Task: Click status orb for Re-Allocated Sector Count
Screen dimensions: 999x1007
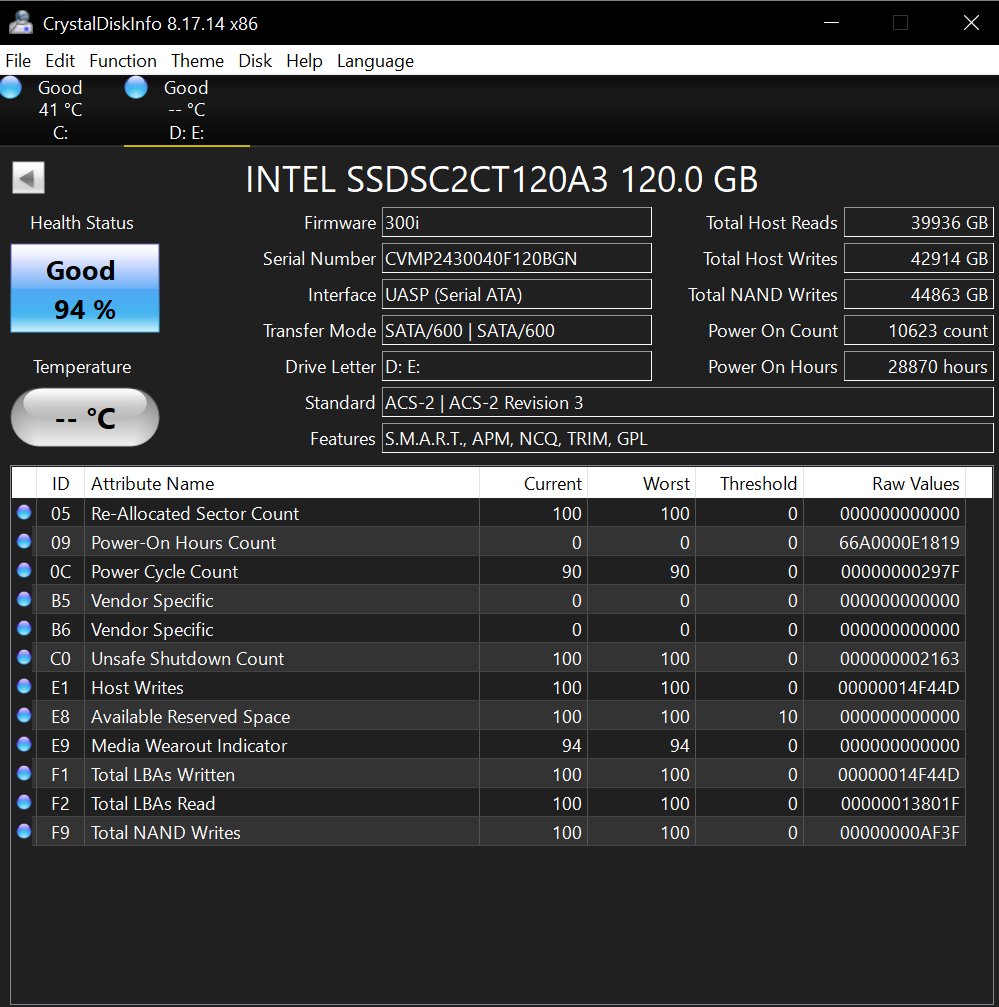Action: coord(24,513)
